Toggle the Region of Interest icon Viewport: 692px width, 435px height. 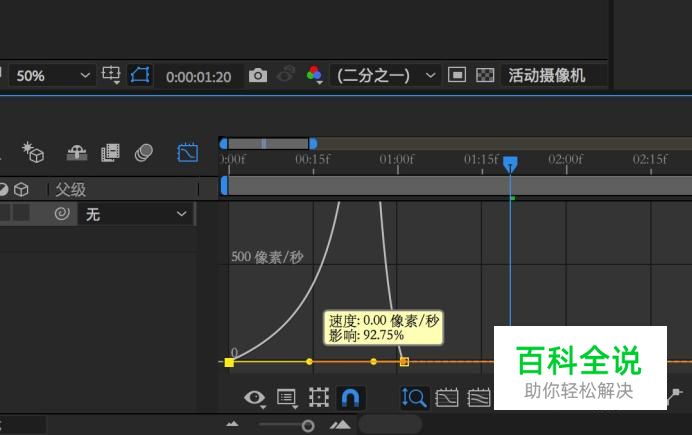[x=457, y=75]
